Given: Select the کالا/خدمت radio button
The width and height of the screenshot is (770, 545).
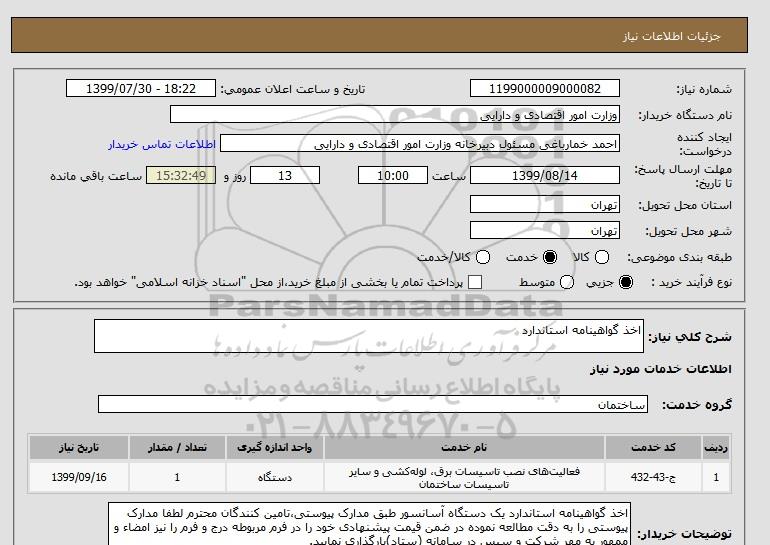Looking at the screenshot, I should [x=483, y=257].
